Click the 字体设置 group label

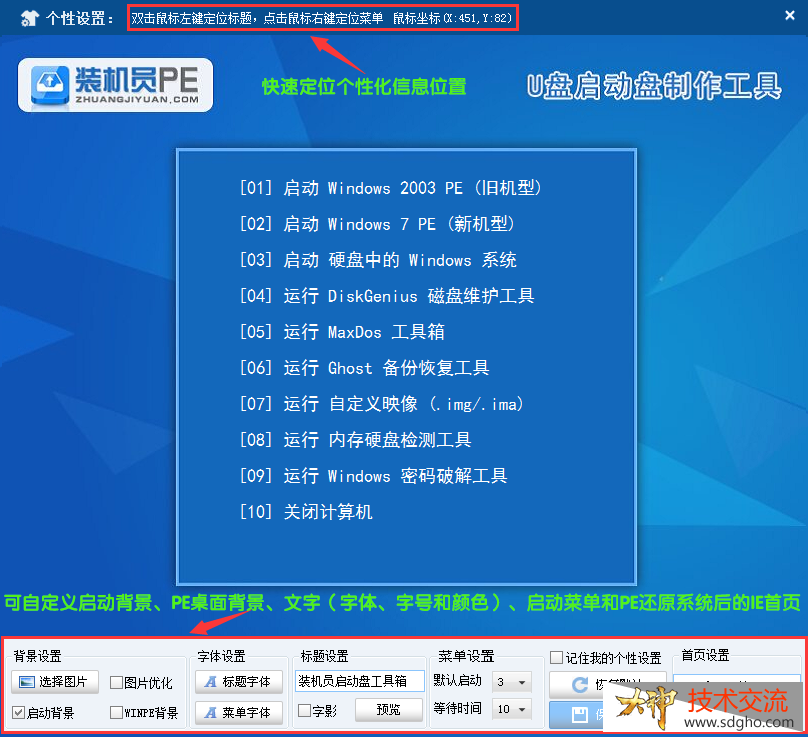point(221,656)
